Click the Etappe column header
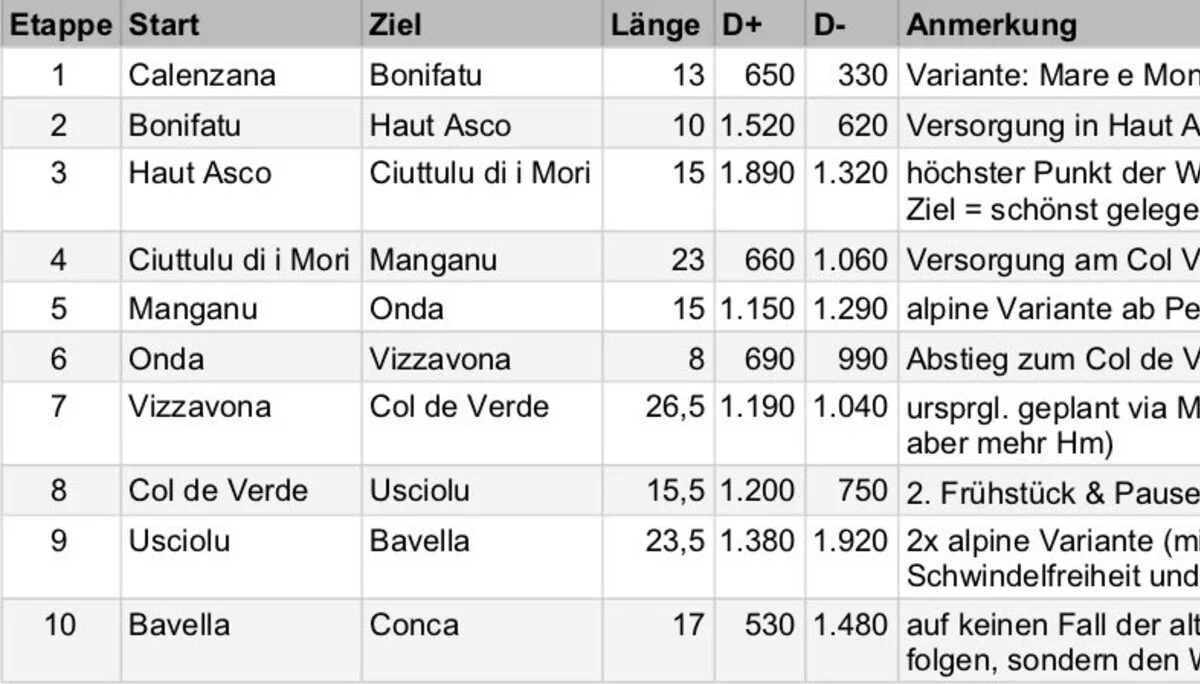This screenshot has width=1200, height=684. click(60, 25)
